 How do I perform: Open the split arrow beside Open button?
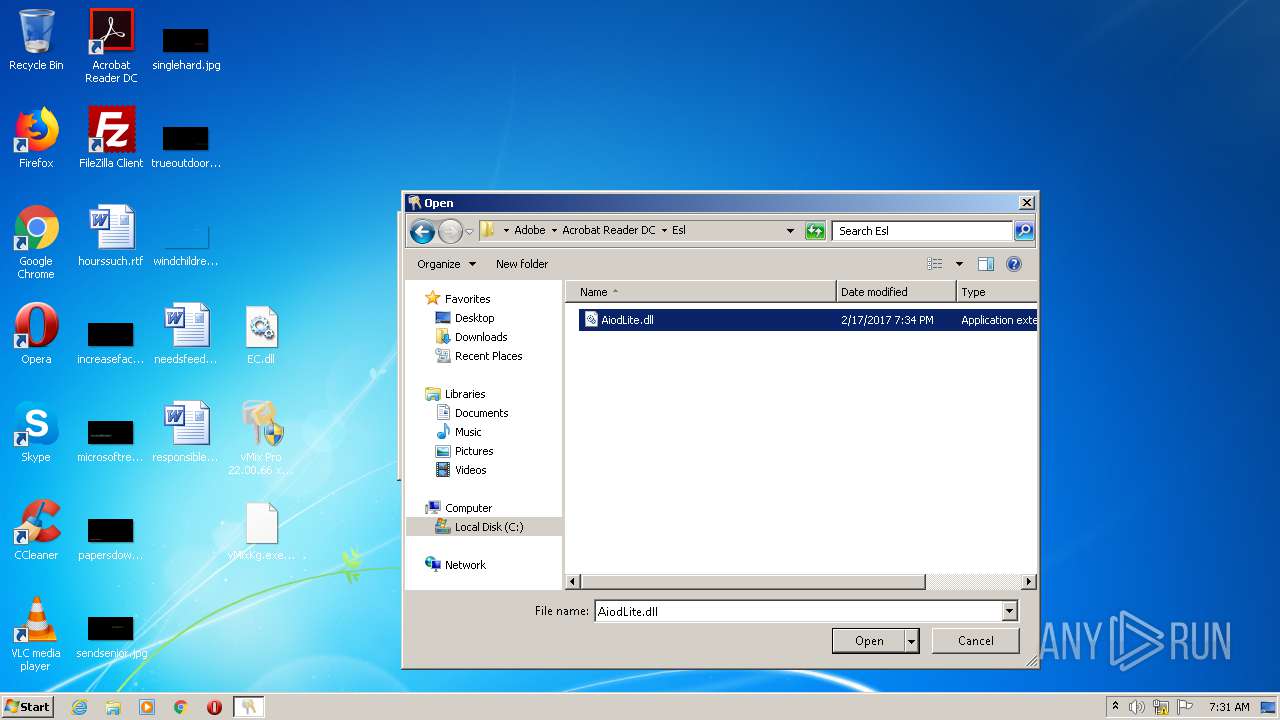point(911,641)
